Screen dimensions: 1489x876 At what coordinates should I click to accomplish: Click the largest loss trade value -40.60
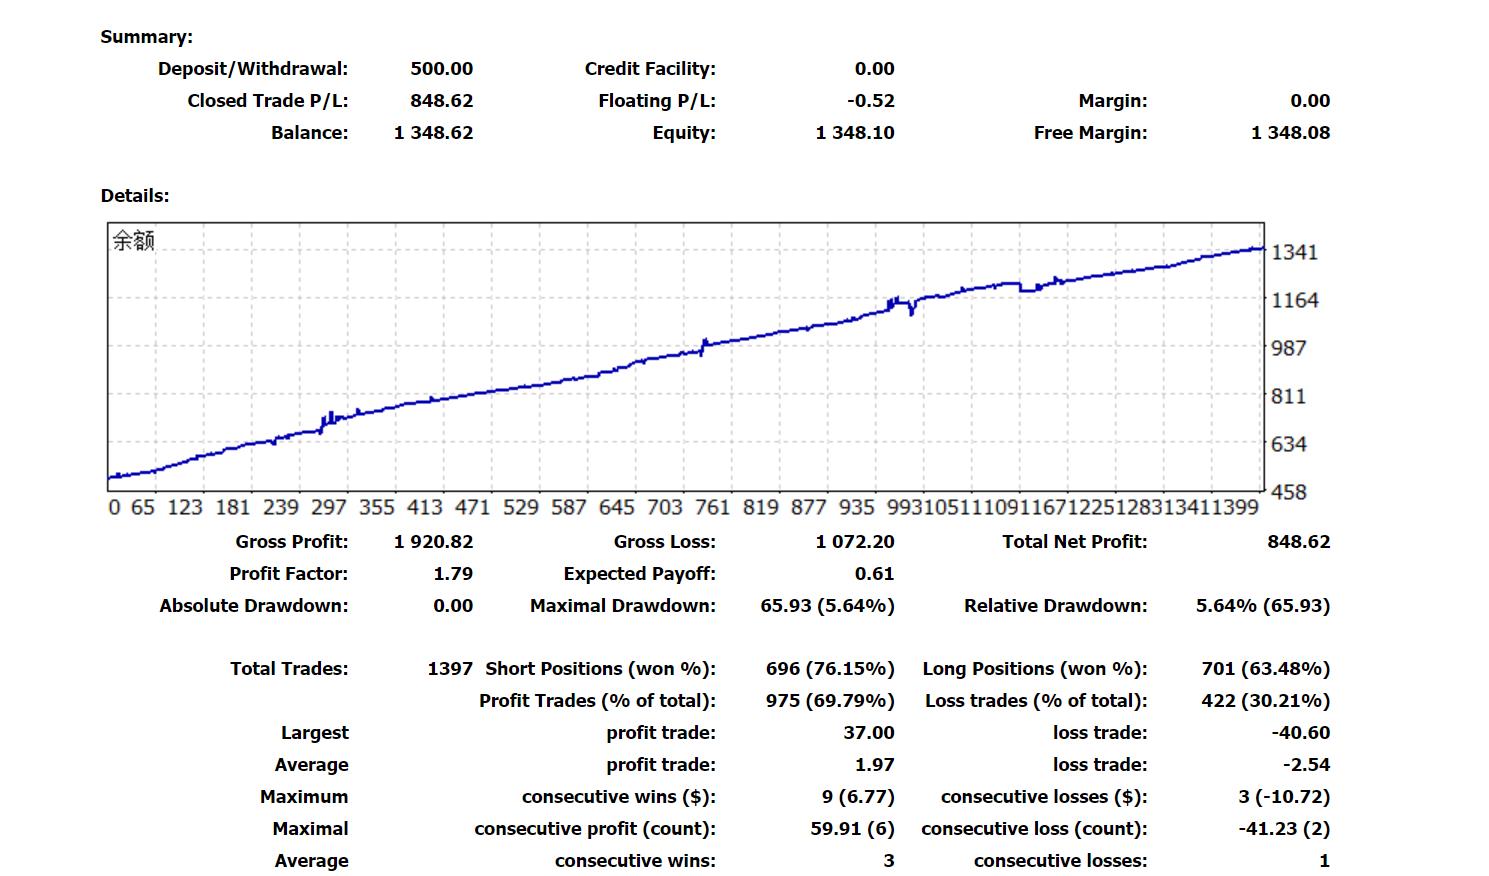point(1301,733)
